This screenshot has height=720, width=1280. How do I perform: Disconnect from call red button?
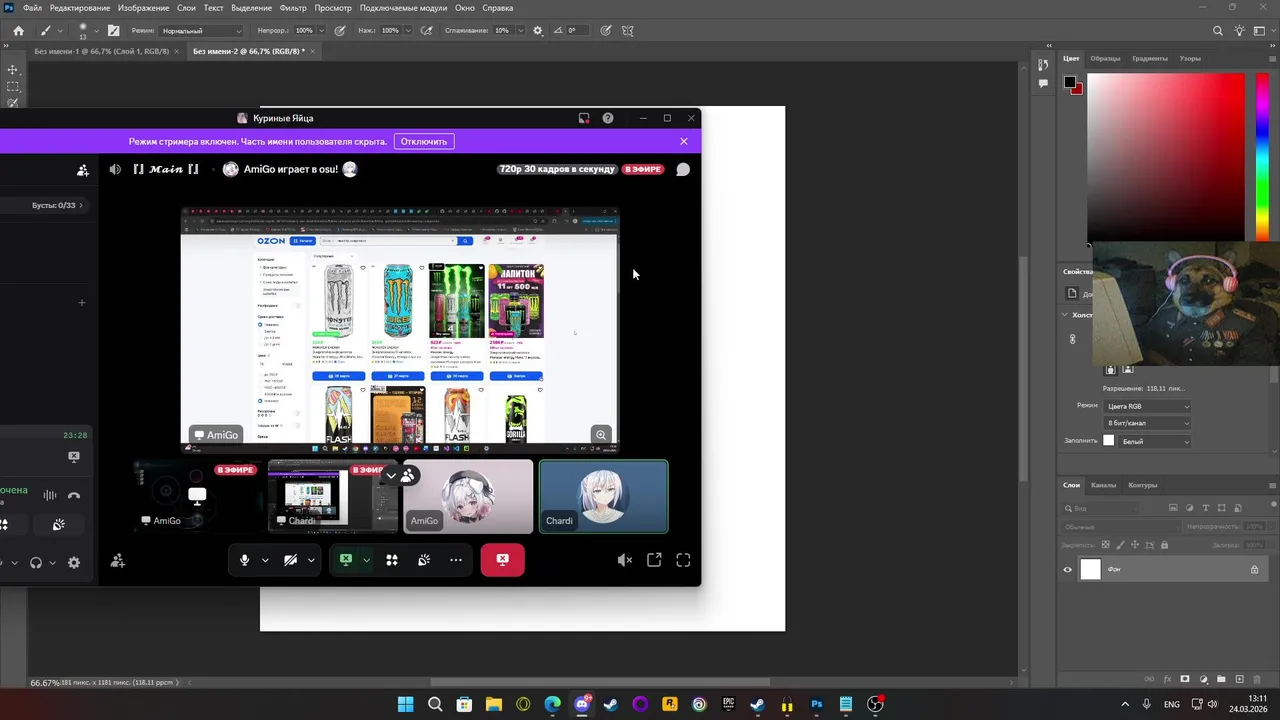pyautogui.click(x=502, y=560)
